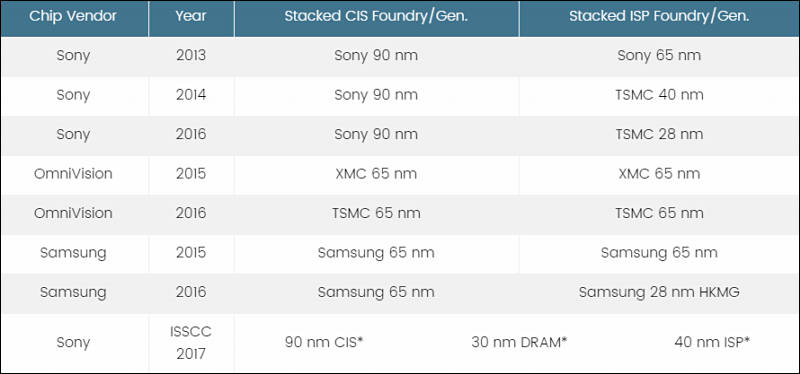This screenshot has width=800, height=374.
Task: Select the TSMC 65 nm CIS cell
Action: pos(377,213)
